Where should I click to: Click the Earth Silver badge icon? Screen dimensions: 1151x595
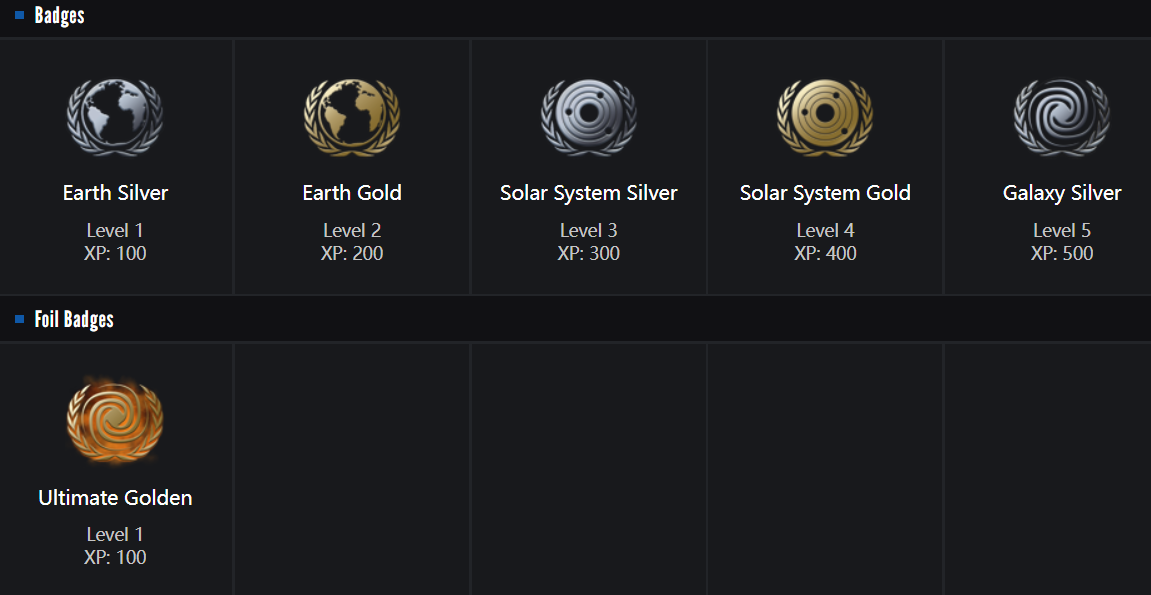(x=115, y=118)
